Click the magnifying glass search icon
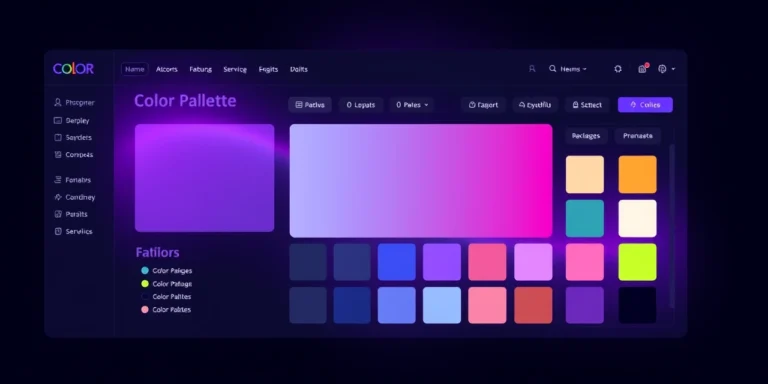Viewport: 768px width, 384px height. (552, 69)
